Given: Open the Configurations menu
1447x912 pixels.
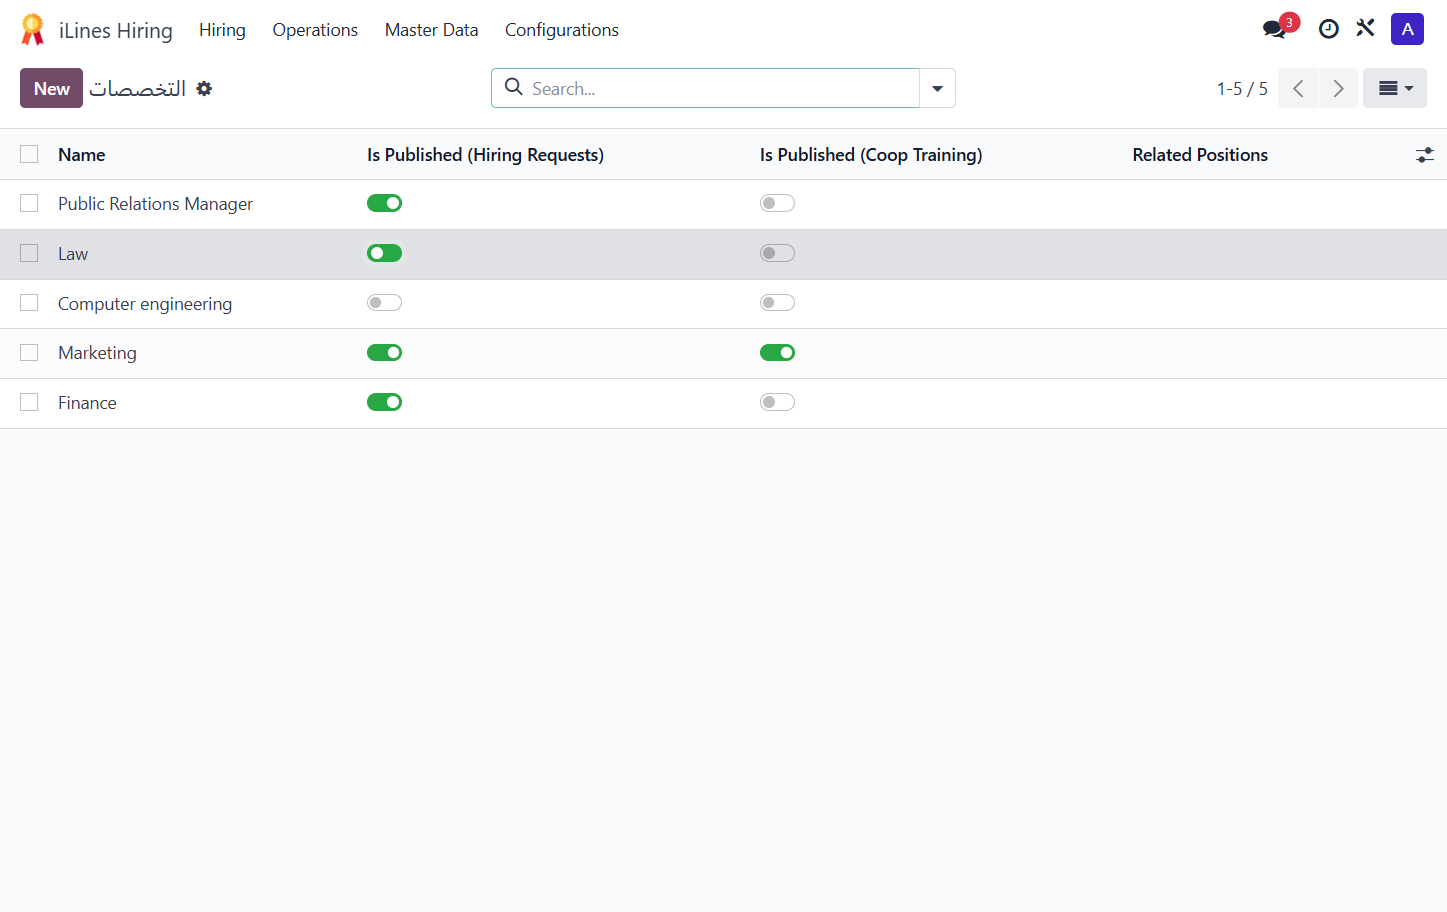Looking at the screenshot, I should [x=562, y=30].
